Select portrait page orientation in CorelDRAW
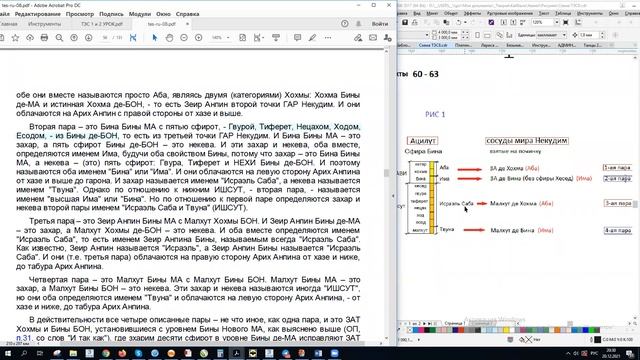Image resolution: width=640 pixels, height=360 pixels. (x=478, y=35)
